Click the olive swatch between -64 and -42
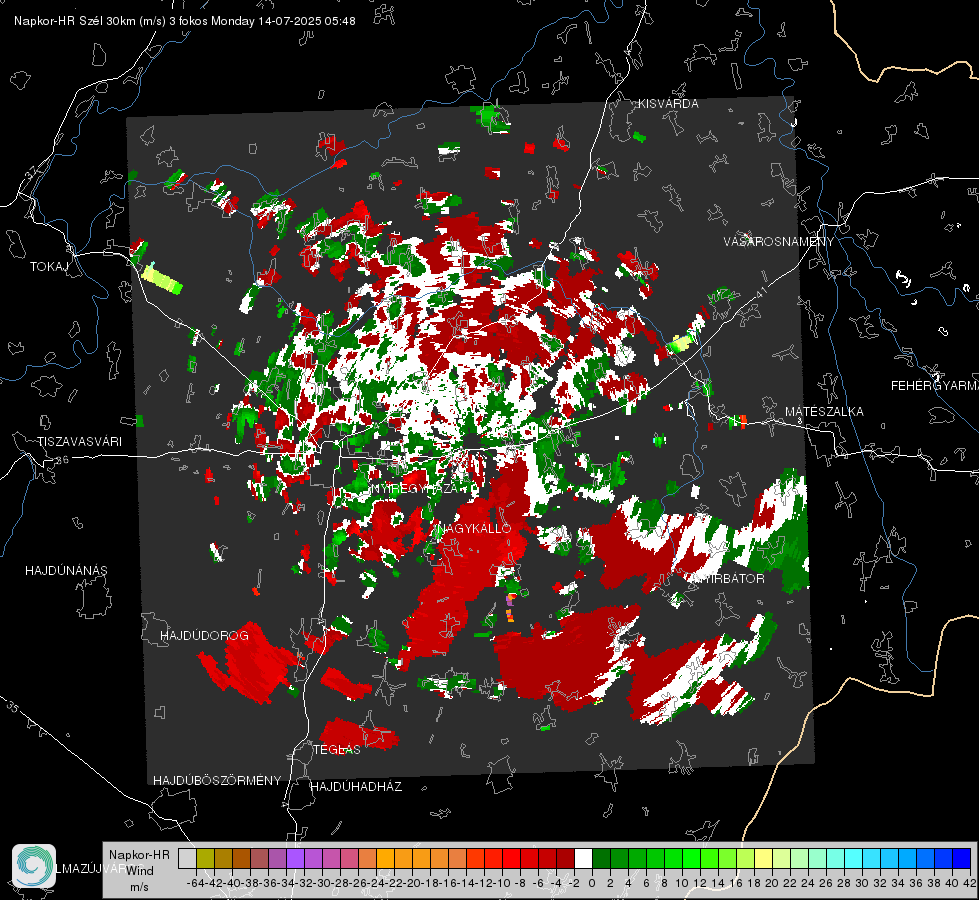This screenshot has width=979, height=900. (205, 858)
